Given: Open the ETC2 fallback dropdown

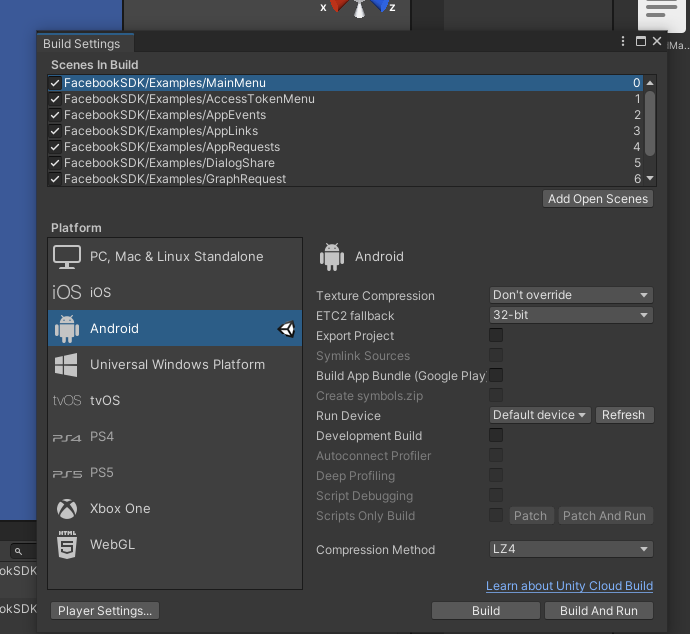Looking at the screenshot, I should tap(571, 315).
